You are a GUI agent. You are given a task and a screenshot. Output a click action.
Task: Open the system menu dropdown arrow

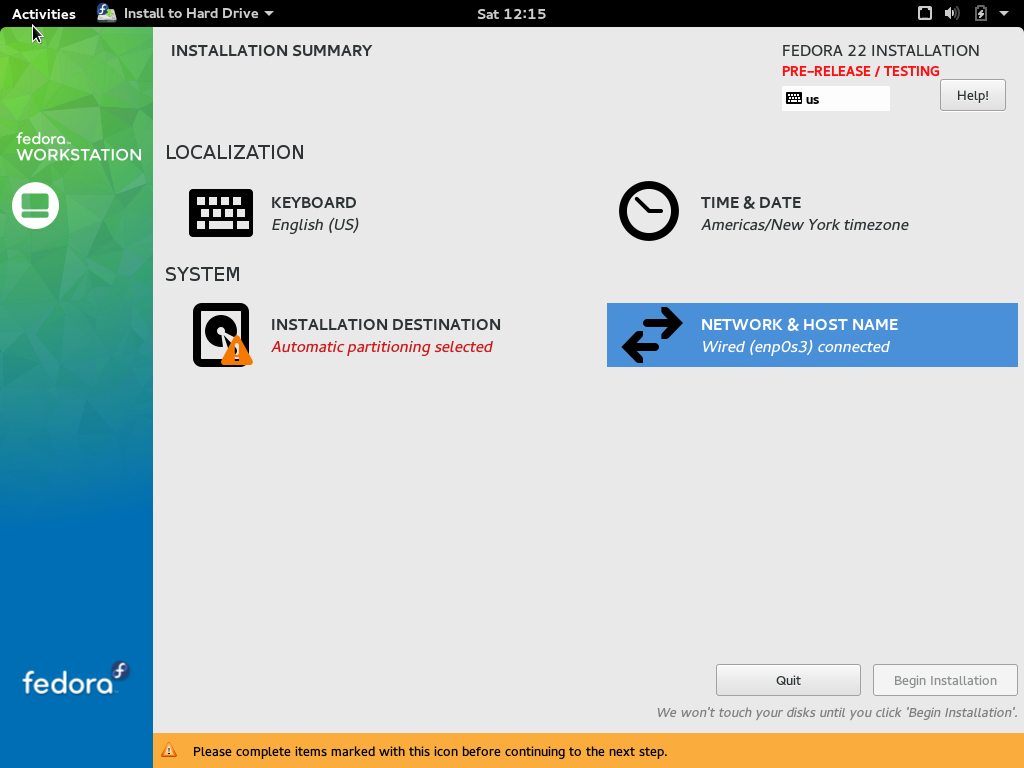[x=1004, y=13]
